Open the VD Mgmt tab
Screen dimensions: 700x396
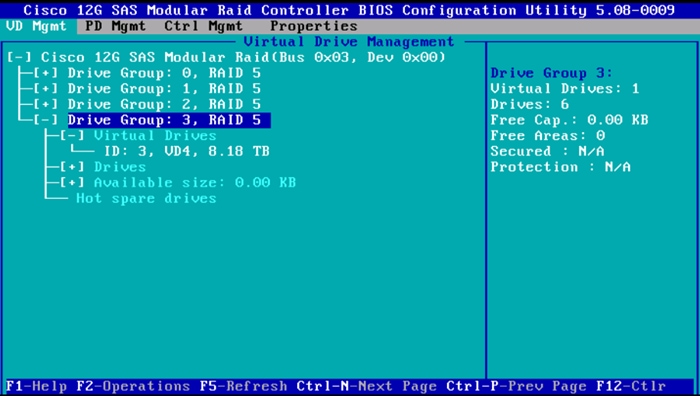click(37, 26)
